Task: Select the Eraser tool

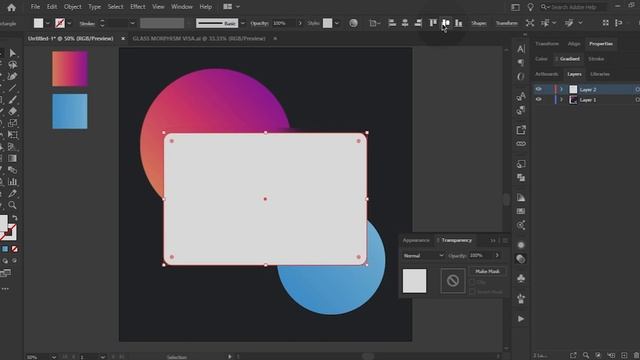Action: point(12,111)
